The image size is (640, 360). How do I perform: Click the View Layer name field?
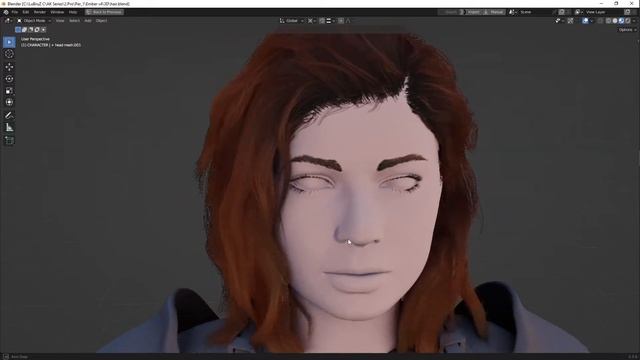pyautogui.click(x=604, y=12)
